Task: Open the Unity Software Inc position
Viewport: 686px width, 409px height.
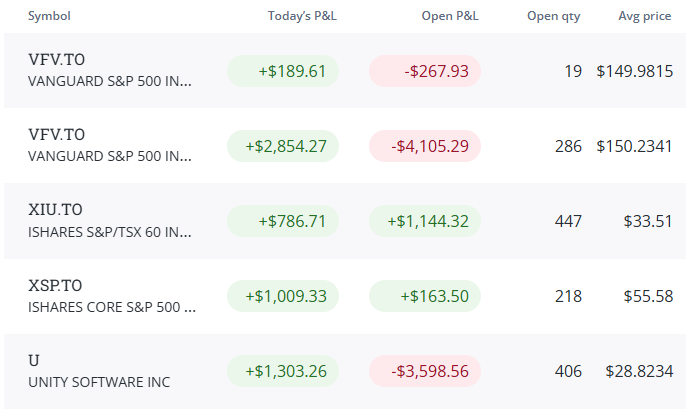Action: coord(345,371)
